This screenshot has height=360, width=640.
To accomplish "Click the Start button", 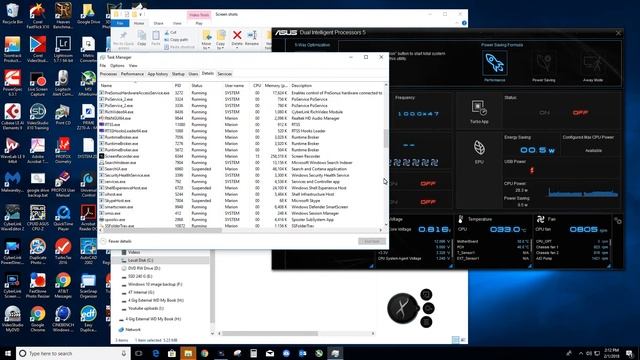I will pyautogui.click(x=8, y=353).
